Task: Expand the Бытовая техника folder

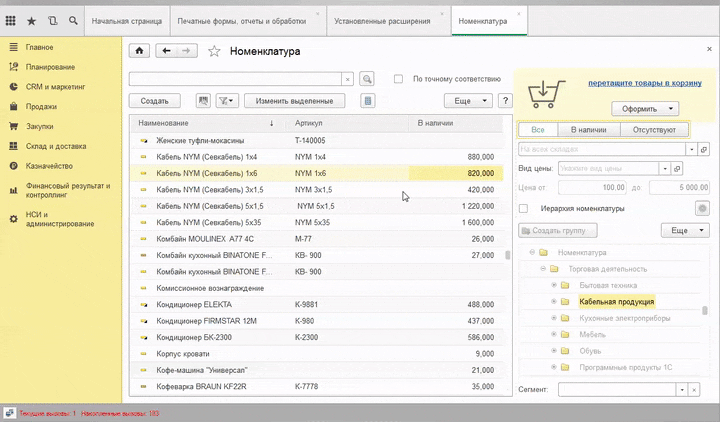Action: pyautogui.click(x=554, y=285)
